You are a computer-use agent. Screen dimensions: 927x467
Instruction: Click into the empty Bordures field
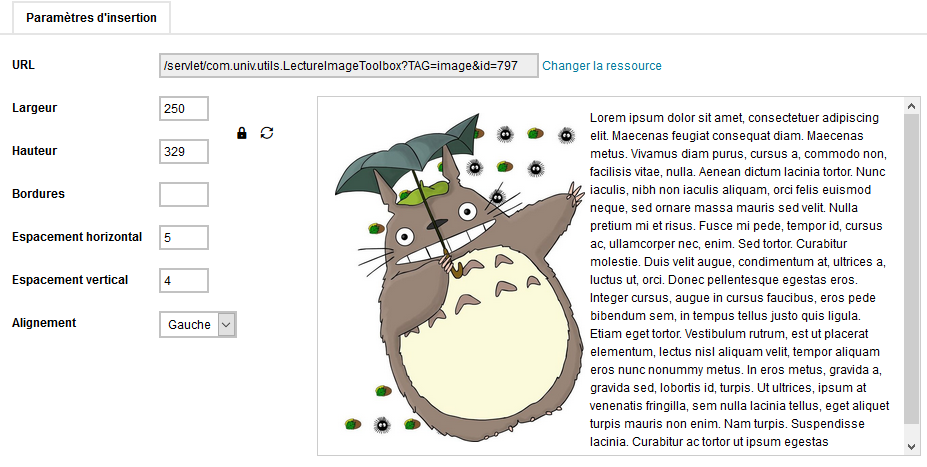click(x=184, y=194)
